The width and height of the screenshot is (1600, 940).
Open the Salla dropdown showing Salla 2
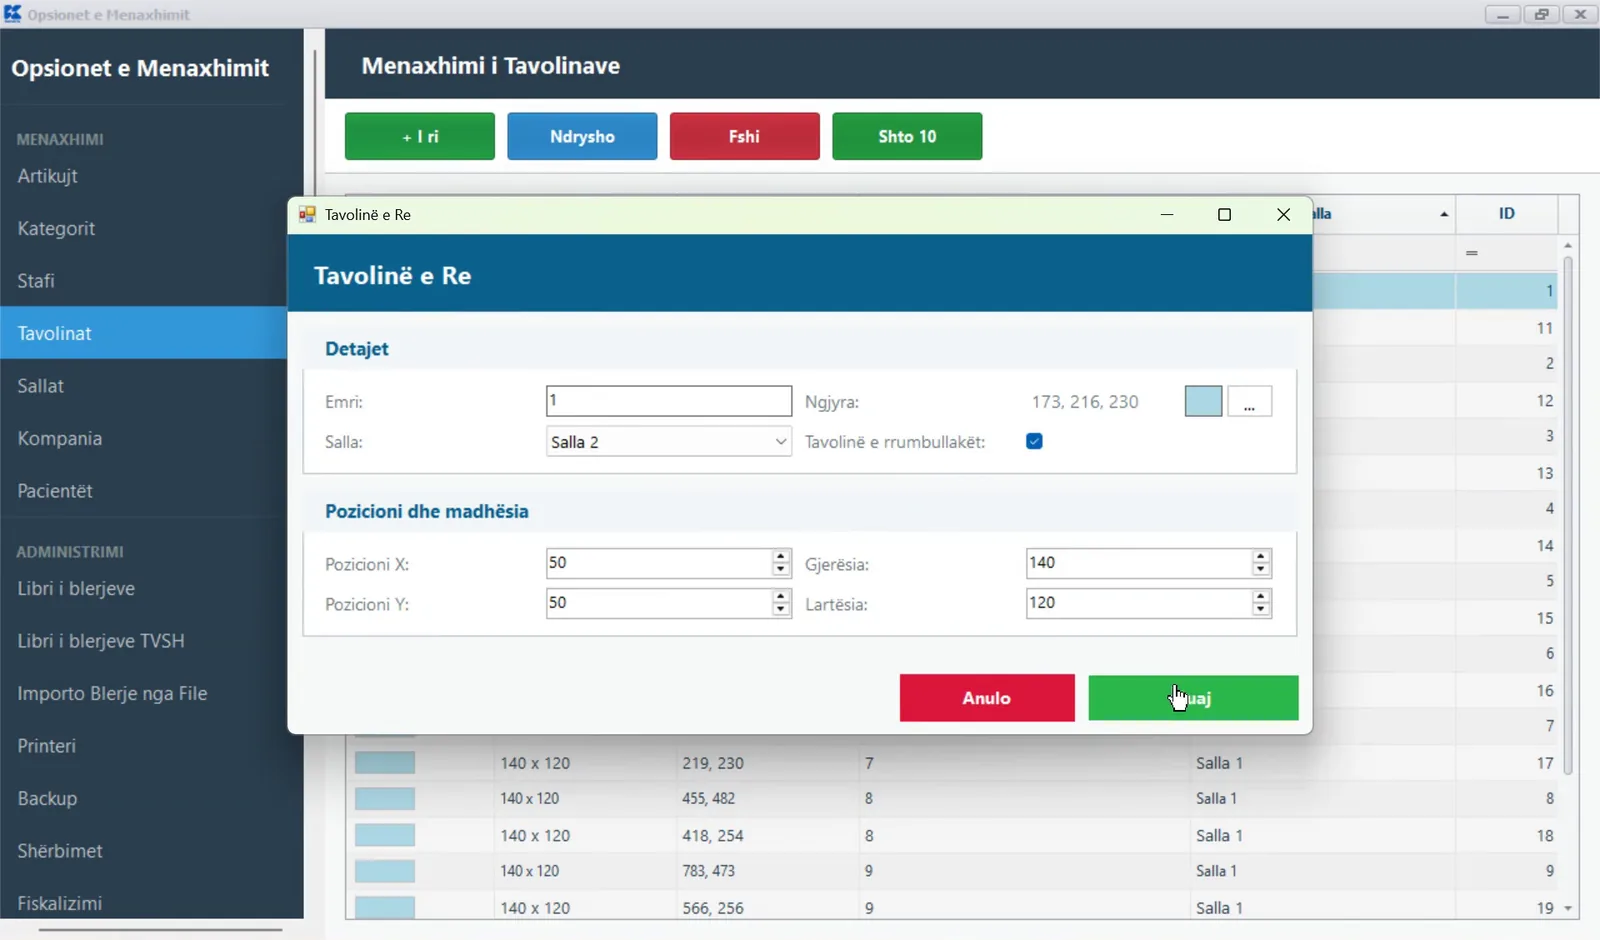tap(669, 442)
